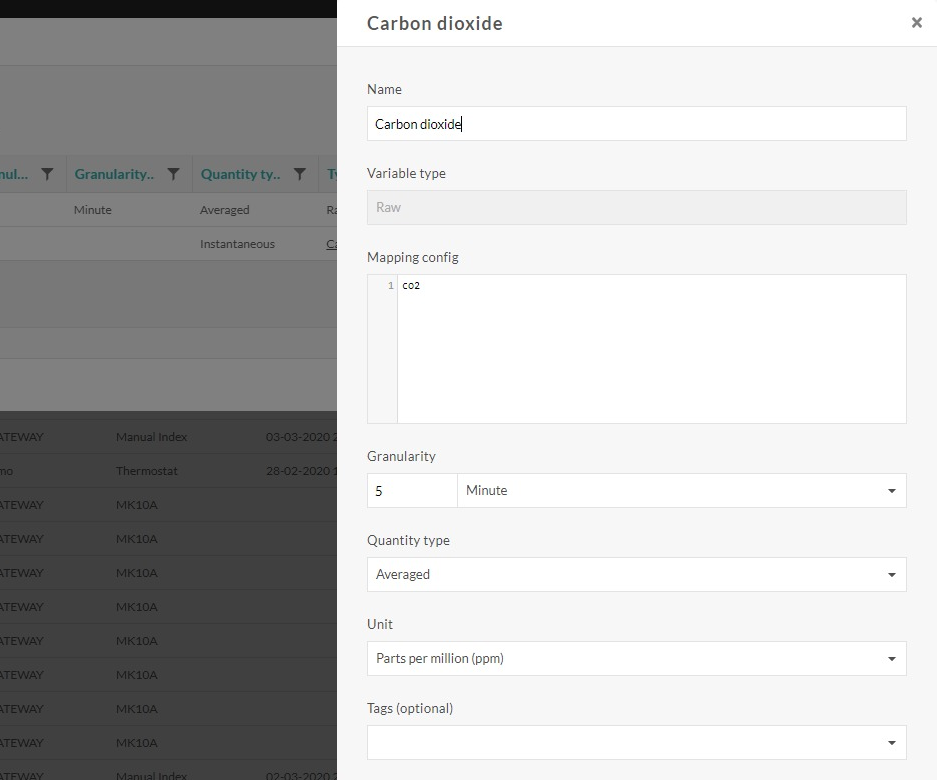Click line number 1 in the Mapping config gutter

pyautogui.click(x=389, y=285)
